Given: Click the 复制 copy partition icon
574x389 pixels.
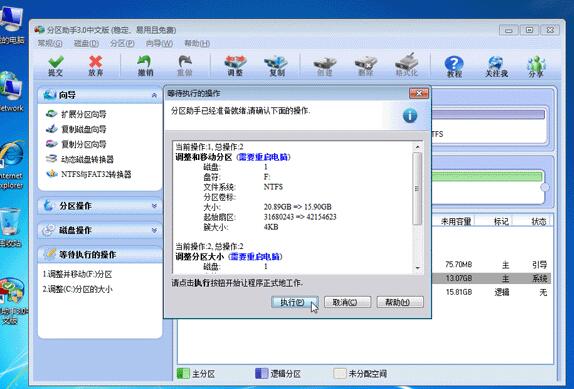Looking at the screenshot, I should pos(276,66).
